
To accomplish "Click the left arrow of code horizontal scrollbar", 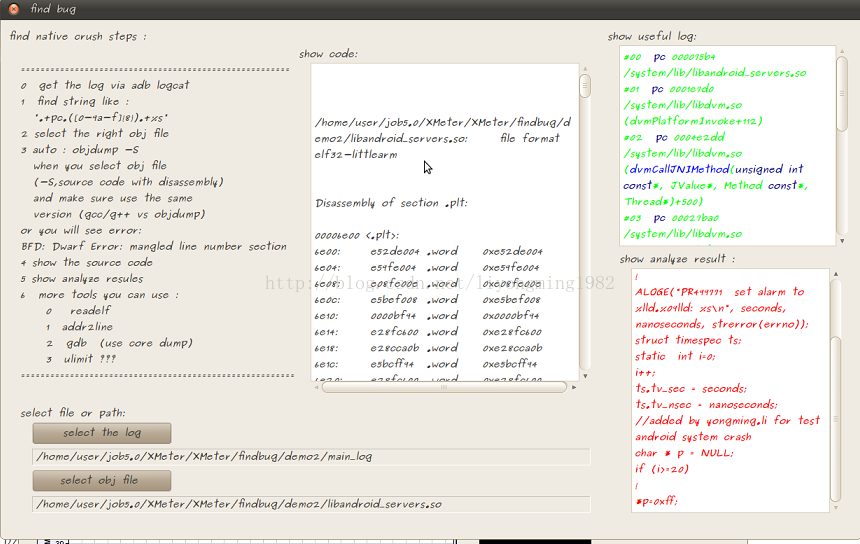I will tap(316, 387).
